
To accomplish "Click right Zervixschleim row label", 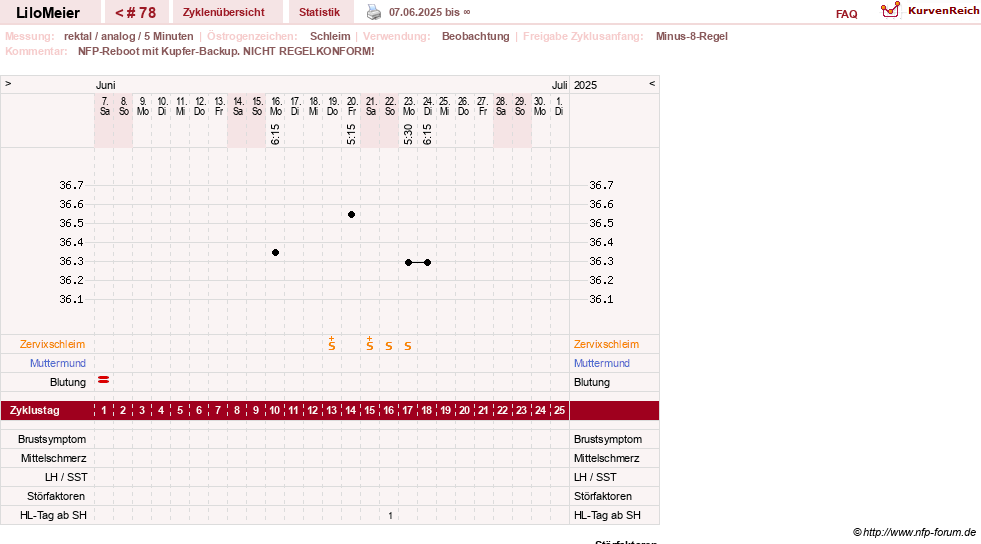I will coord(606,345).
